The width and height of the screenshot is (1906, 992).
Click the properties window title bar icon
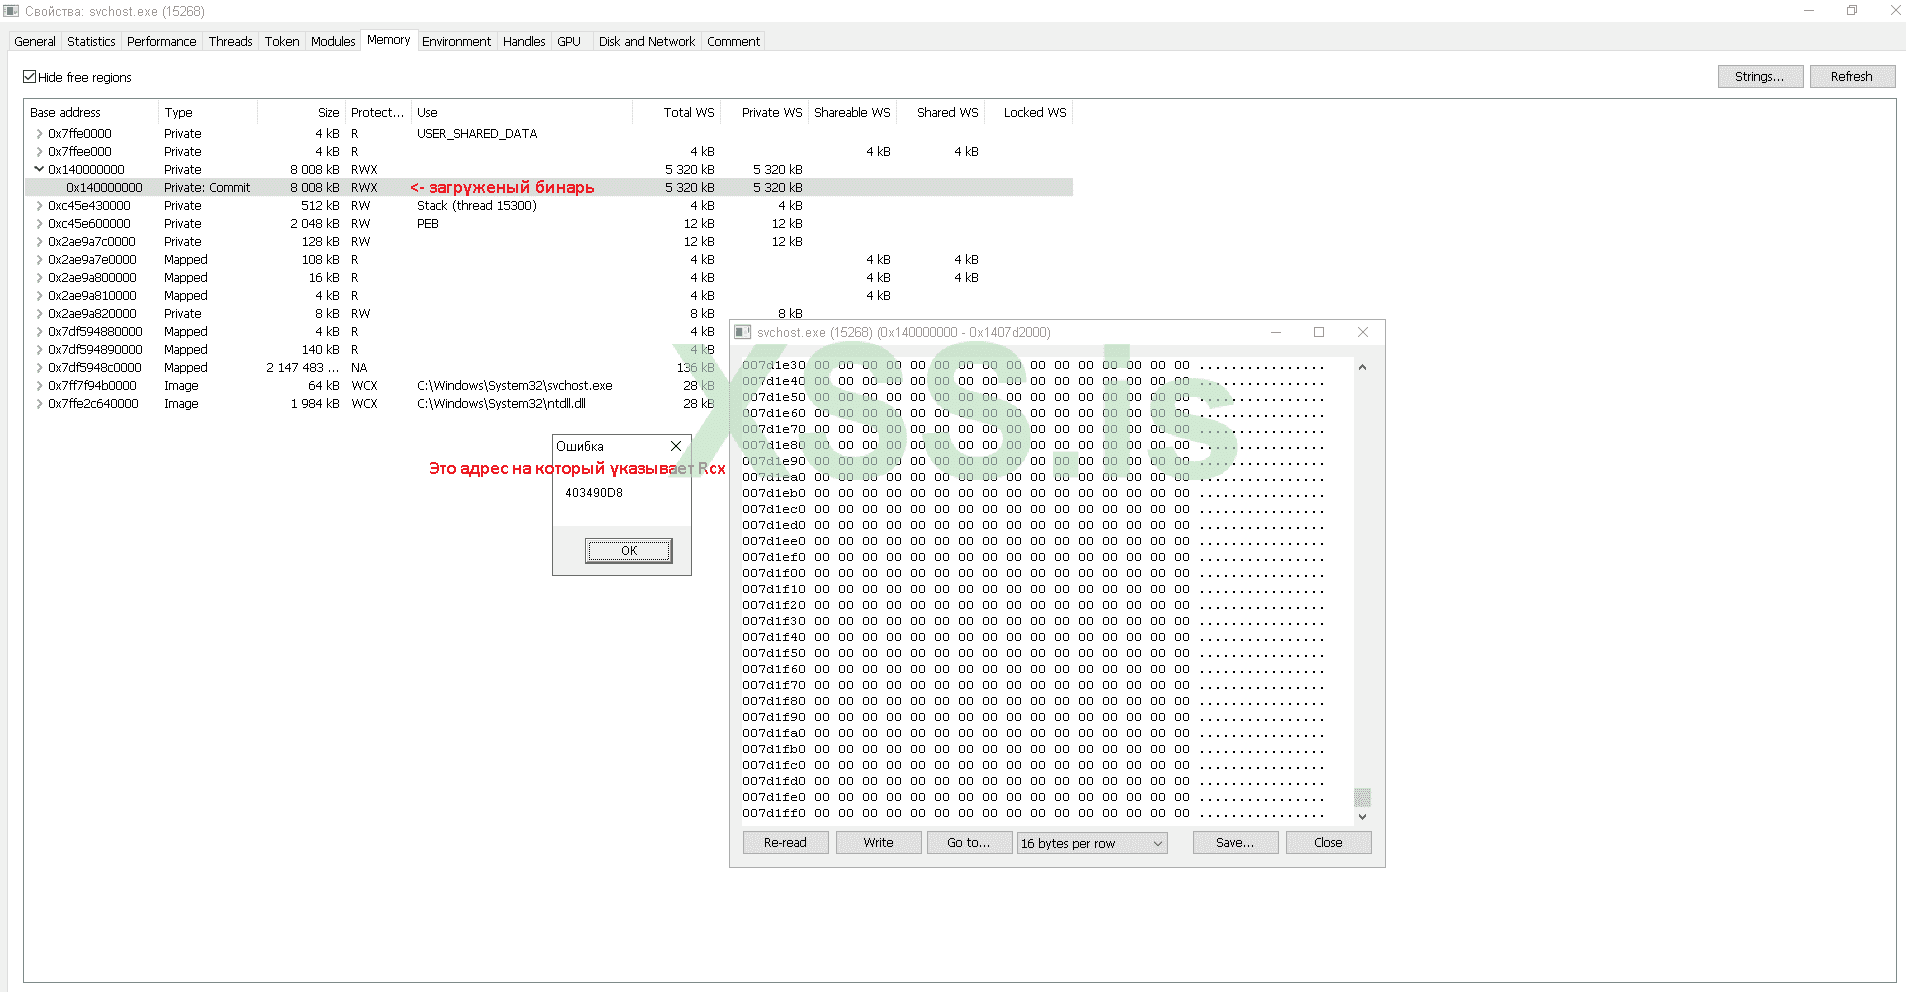click(11, 11)
